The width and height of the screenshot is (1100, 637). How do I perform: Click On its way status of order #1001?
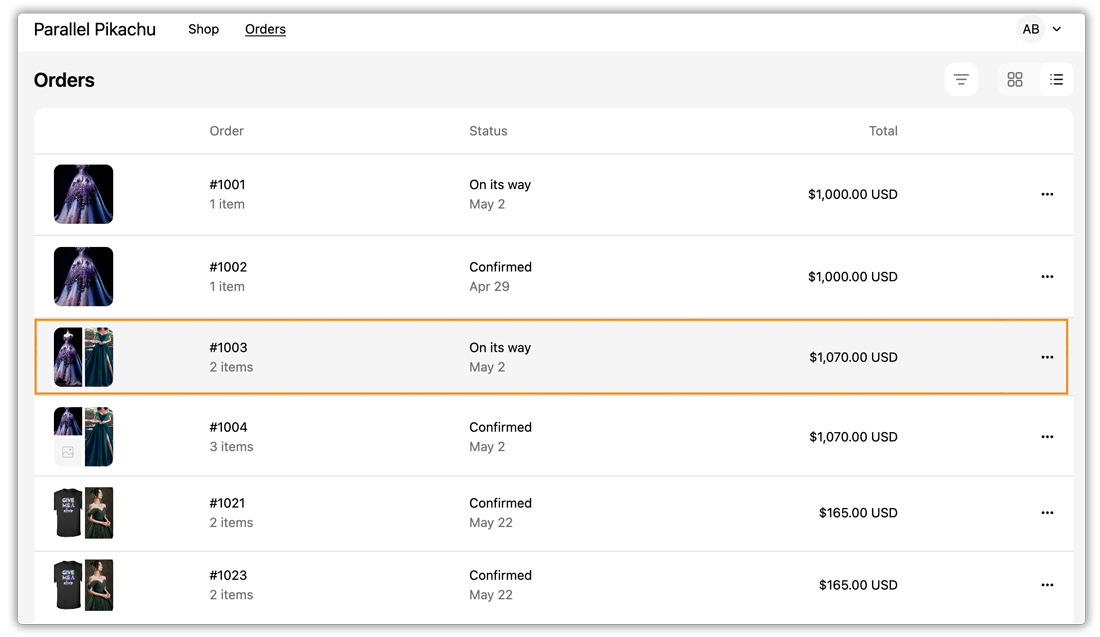pyautogui.click(x=500, y=185)
